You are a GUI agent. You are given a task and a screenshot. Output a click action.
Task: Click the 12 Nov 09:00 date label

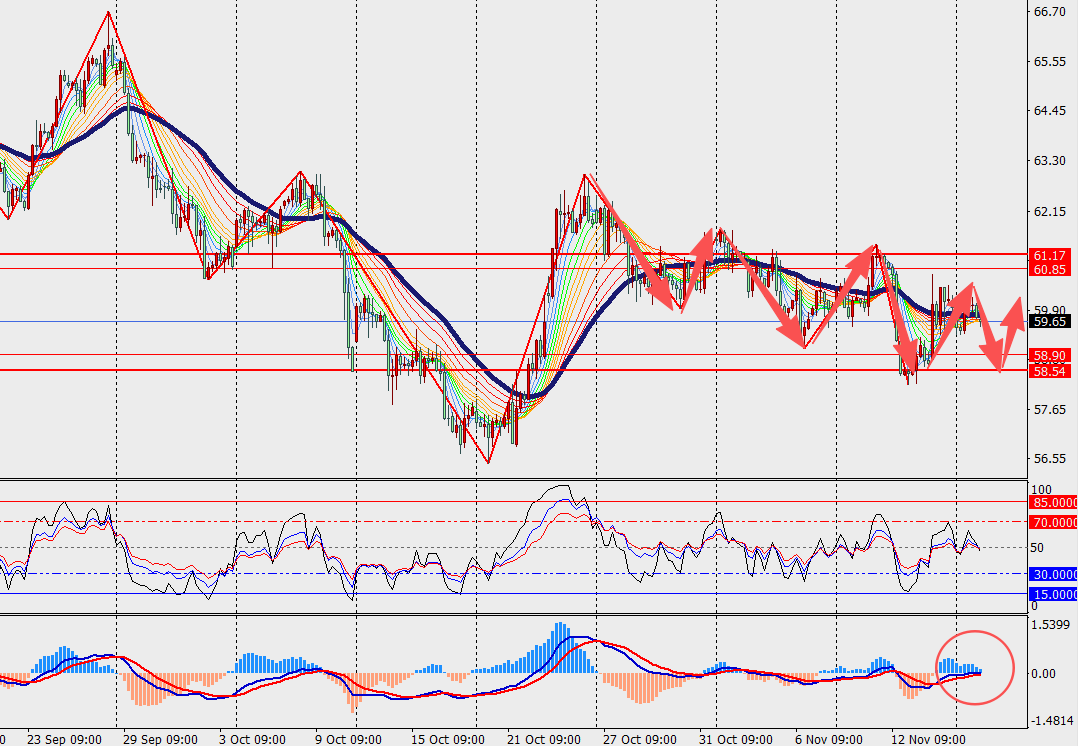click(x=926, y=738)
